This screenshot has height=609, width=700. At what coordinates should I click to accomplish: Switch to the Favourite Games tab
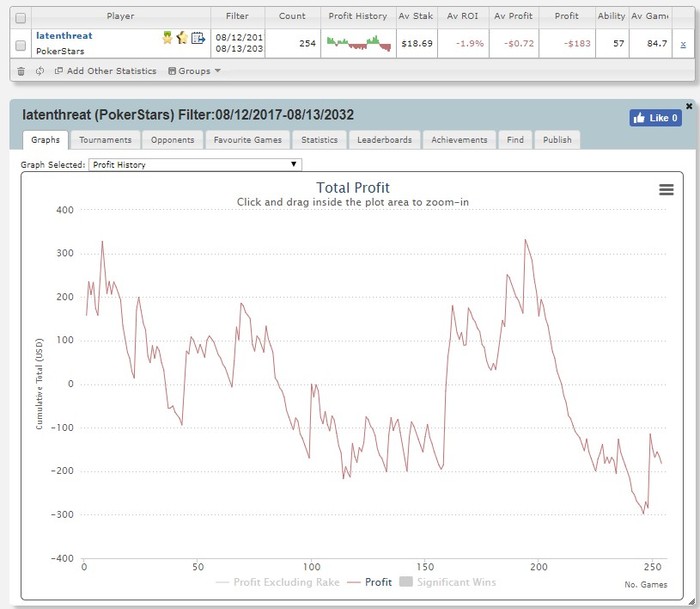pyautogui.click(x=247, y=140)
